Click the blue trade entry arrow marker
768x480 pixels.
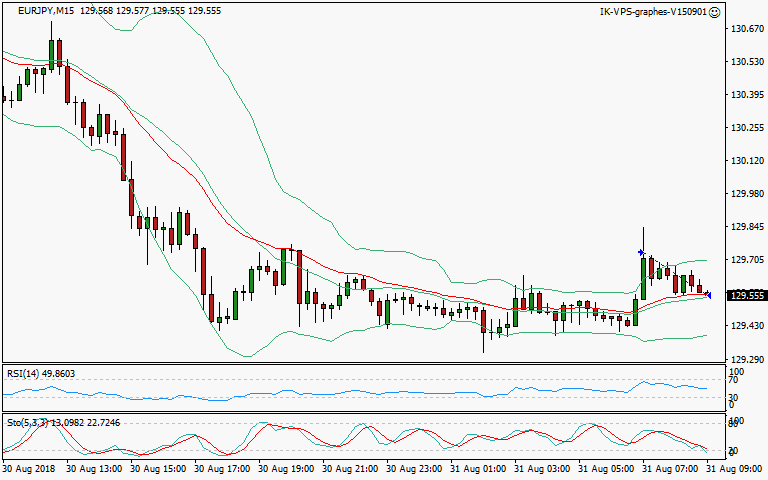coord(641,252)
